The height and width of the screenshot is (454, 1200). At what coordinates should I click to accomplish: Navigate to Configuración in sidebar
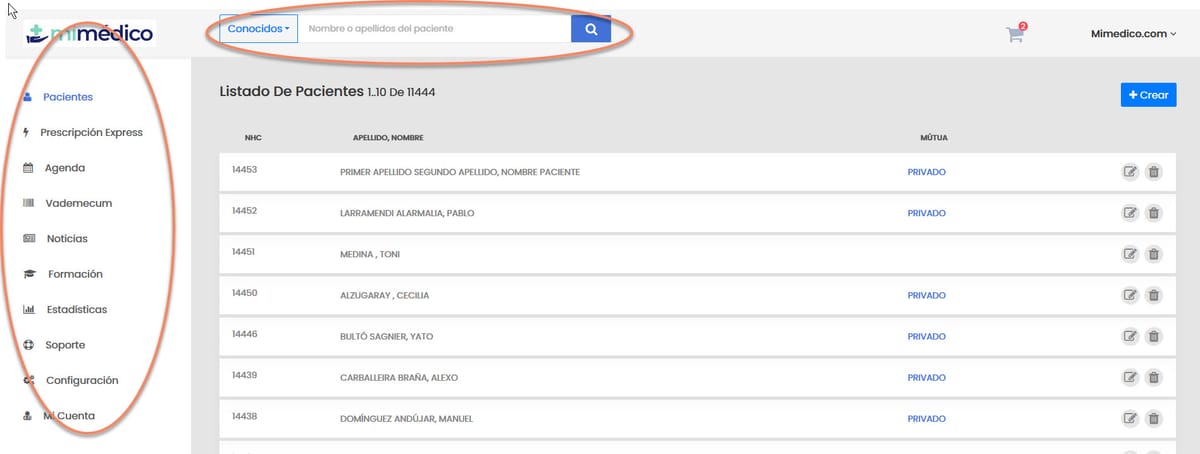tap(82, 381)
